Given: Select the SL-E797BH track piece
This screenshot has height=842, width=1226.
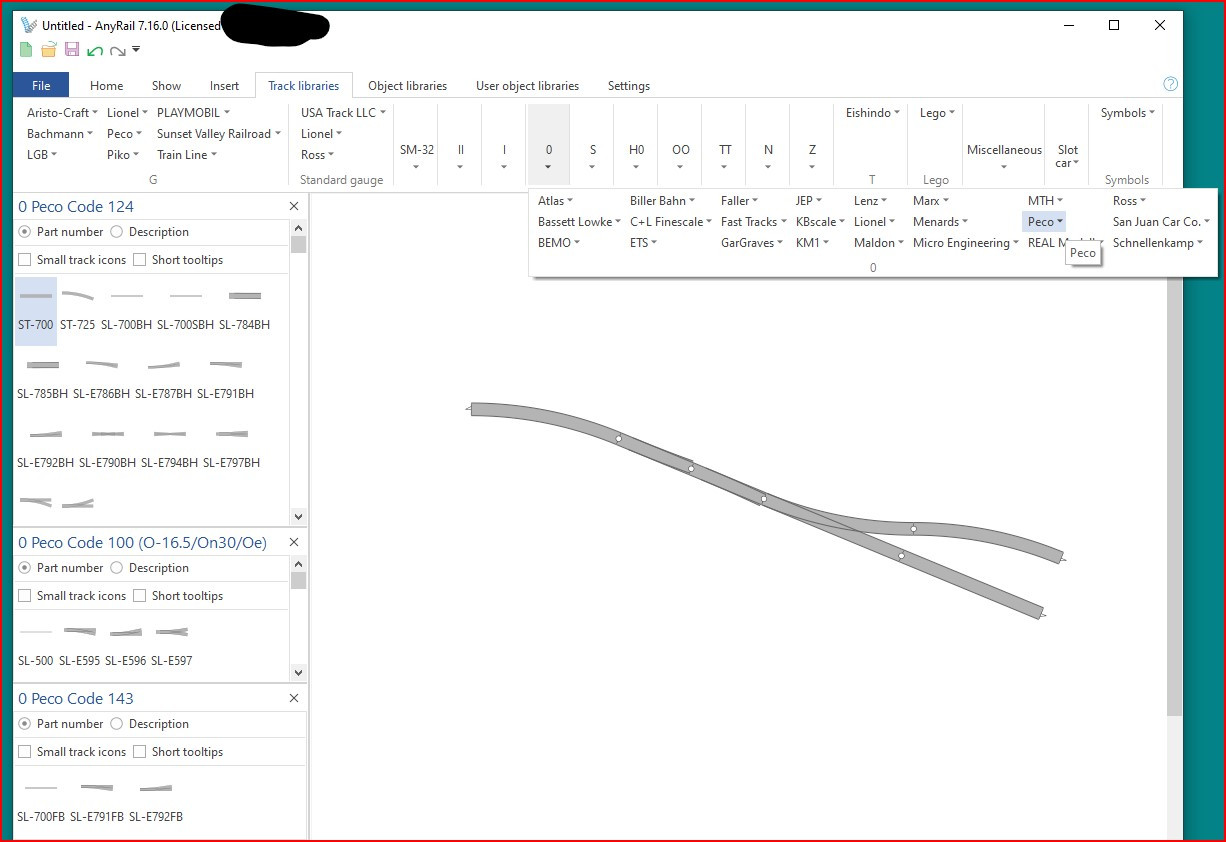Looking at the screenshot, I should (232, 448).
